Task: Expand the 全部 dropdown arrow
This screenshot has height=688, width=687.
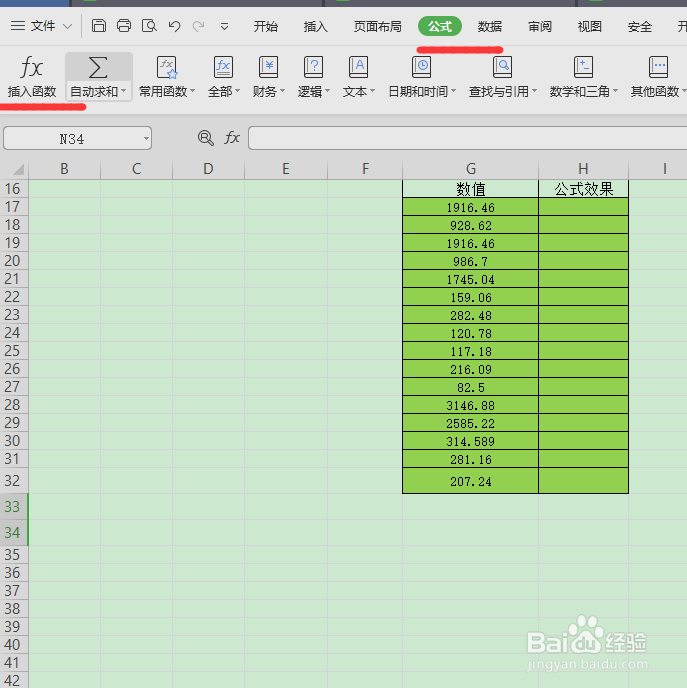Action: click(237, 91)
